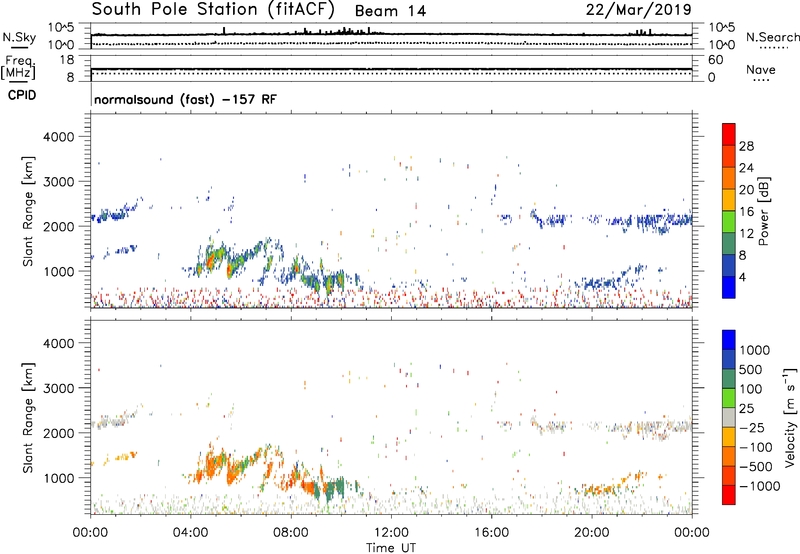Image resolution: width=800 pixels, height=554 pixels.
Task: Click the '60' Nave axis tick label
Action: [715, 60]
